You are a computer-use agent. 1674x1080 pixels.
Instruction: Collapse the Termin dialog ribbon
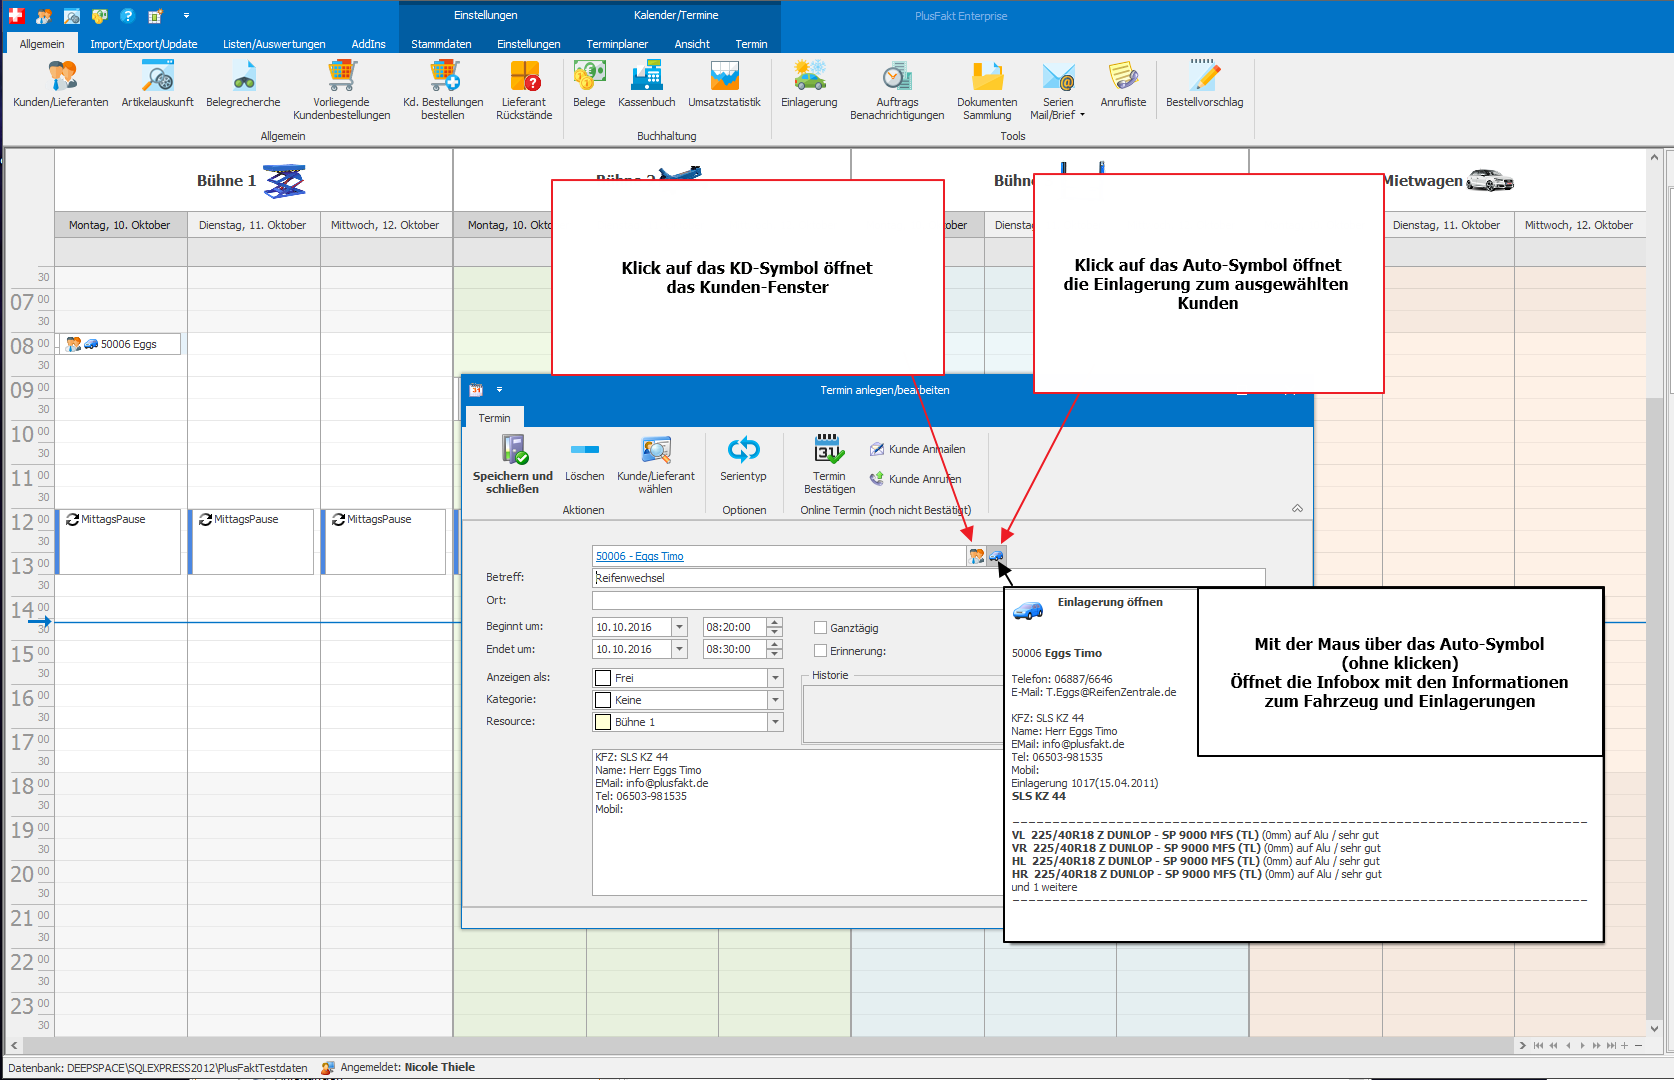pyautogui.click(x=1297, y=509)
